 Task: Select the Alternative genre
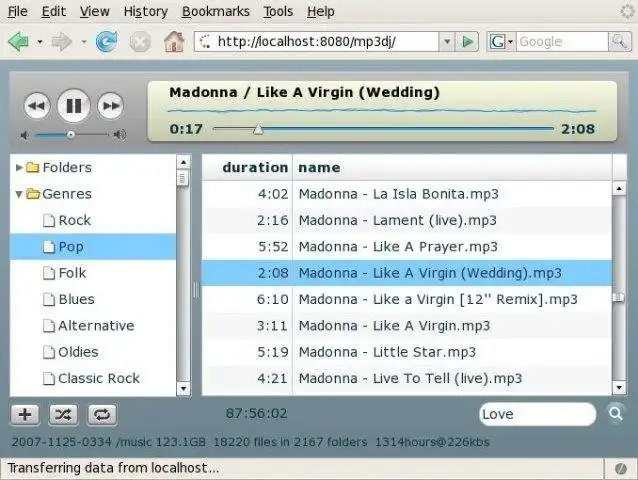click(93, 325)
